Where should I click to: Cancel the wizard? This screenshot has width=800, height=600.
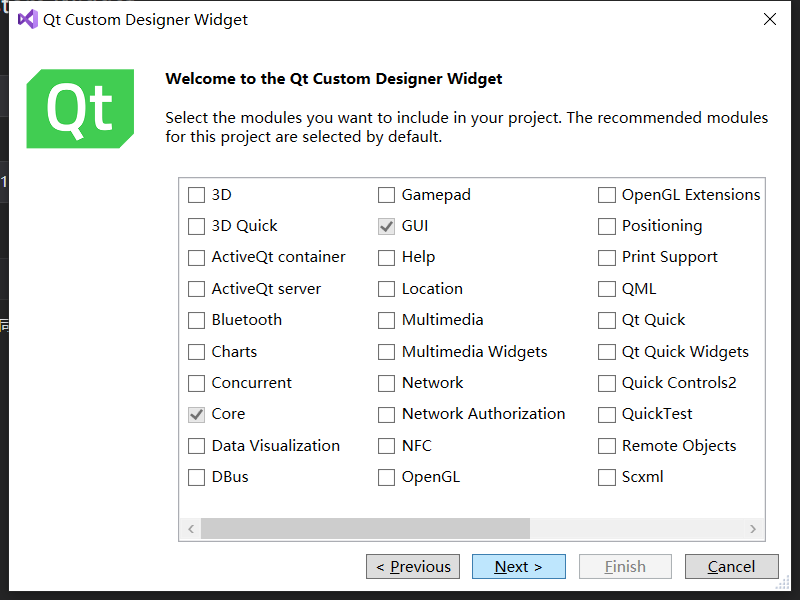tap(731, 566)
